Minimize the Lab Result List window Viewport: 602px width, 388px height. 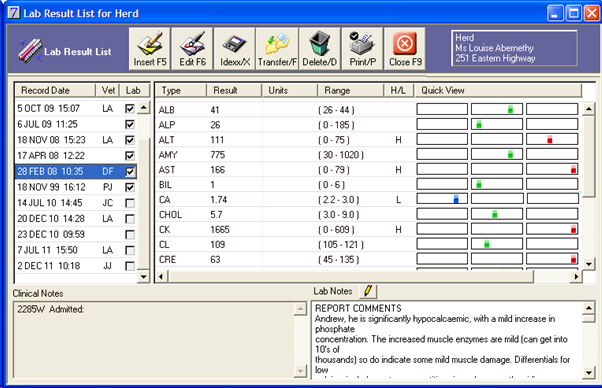[x=555, y=13]
